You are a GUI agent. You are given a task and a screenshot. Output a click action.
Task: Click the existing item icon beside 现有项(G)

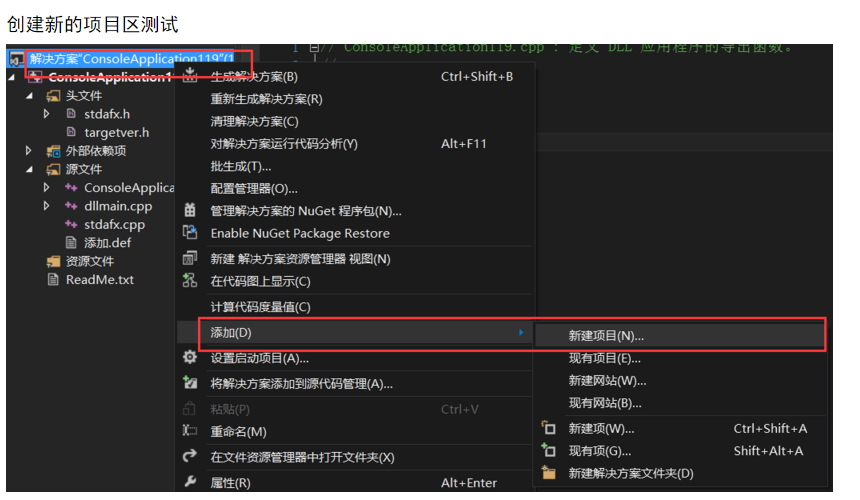(548, 450)
